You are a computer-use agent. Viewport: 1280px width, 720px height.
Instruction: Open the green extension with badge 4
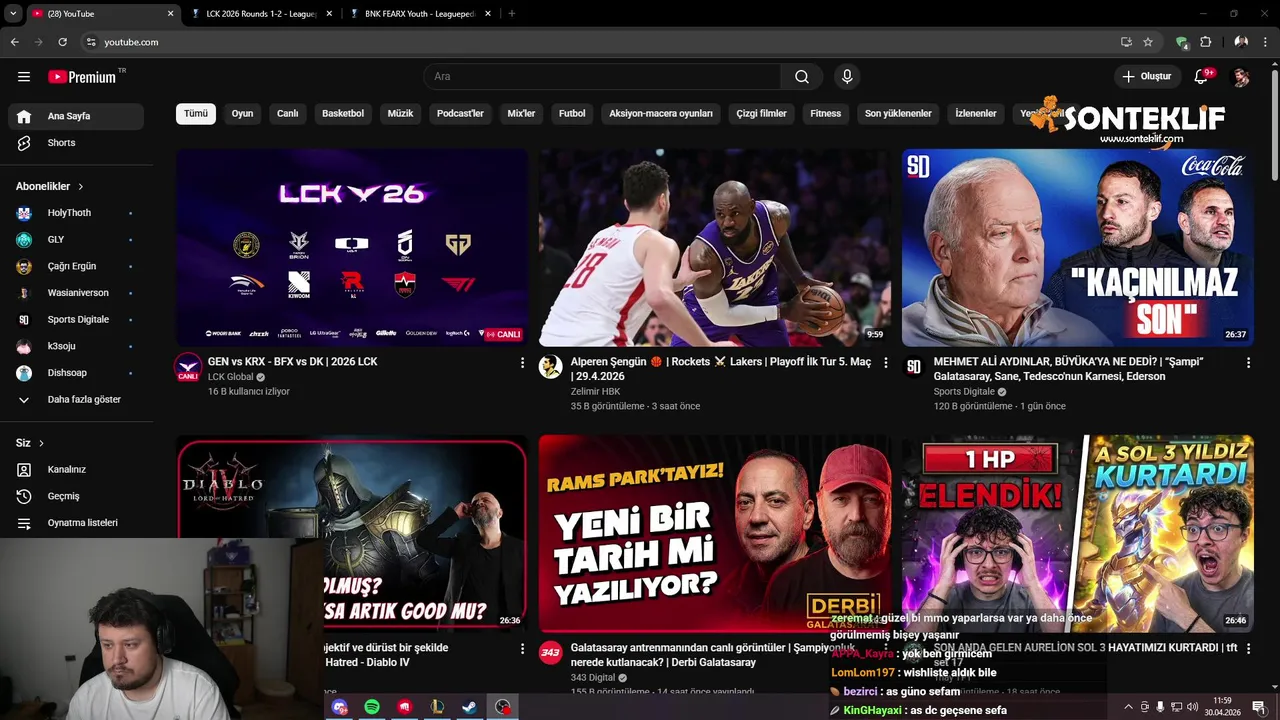(1182, 42)
